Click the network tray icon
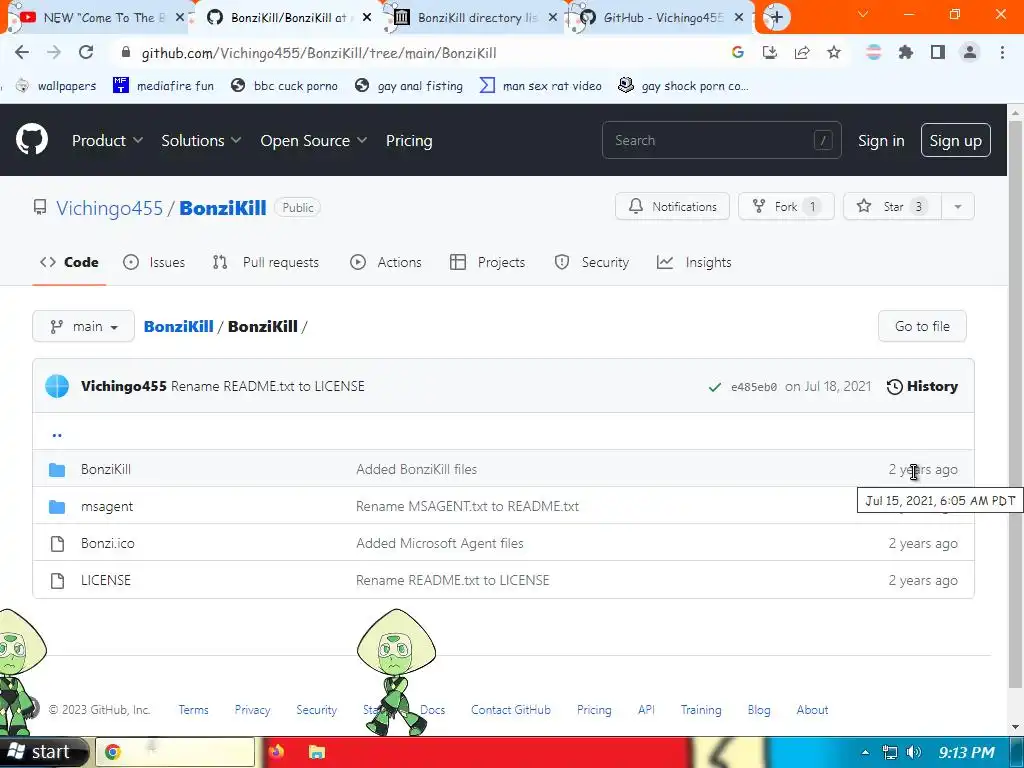 coord(889,752)
